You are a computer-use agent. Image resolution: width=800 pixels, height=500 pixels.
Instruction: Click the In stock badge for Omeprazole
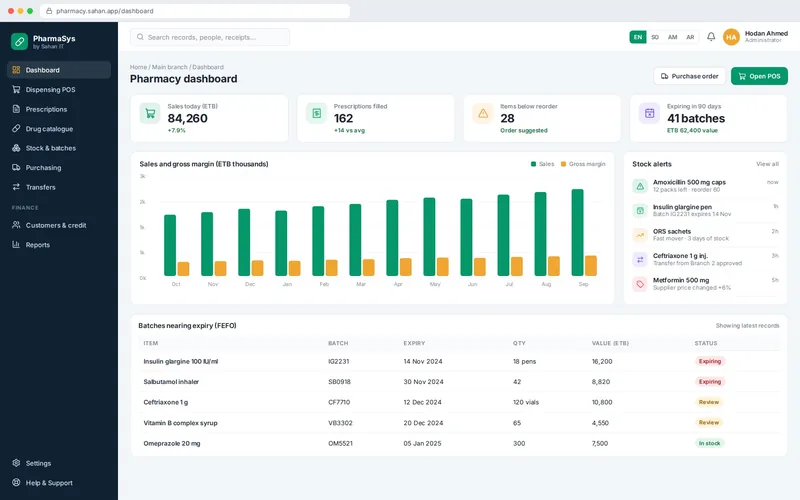pyautogui.click(x=710, y=443)
